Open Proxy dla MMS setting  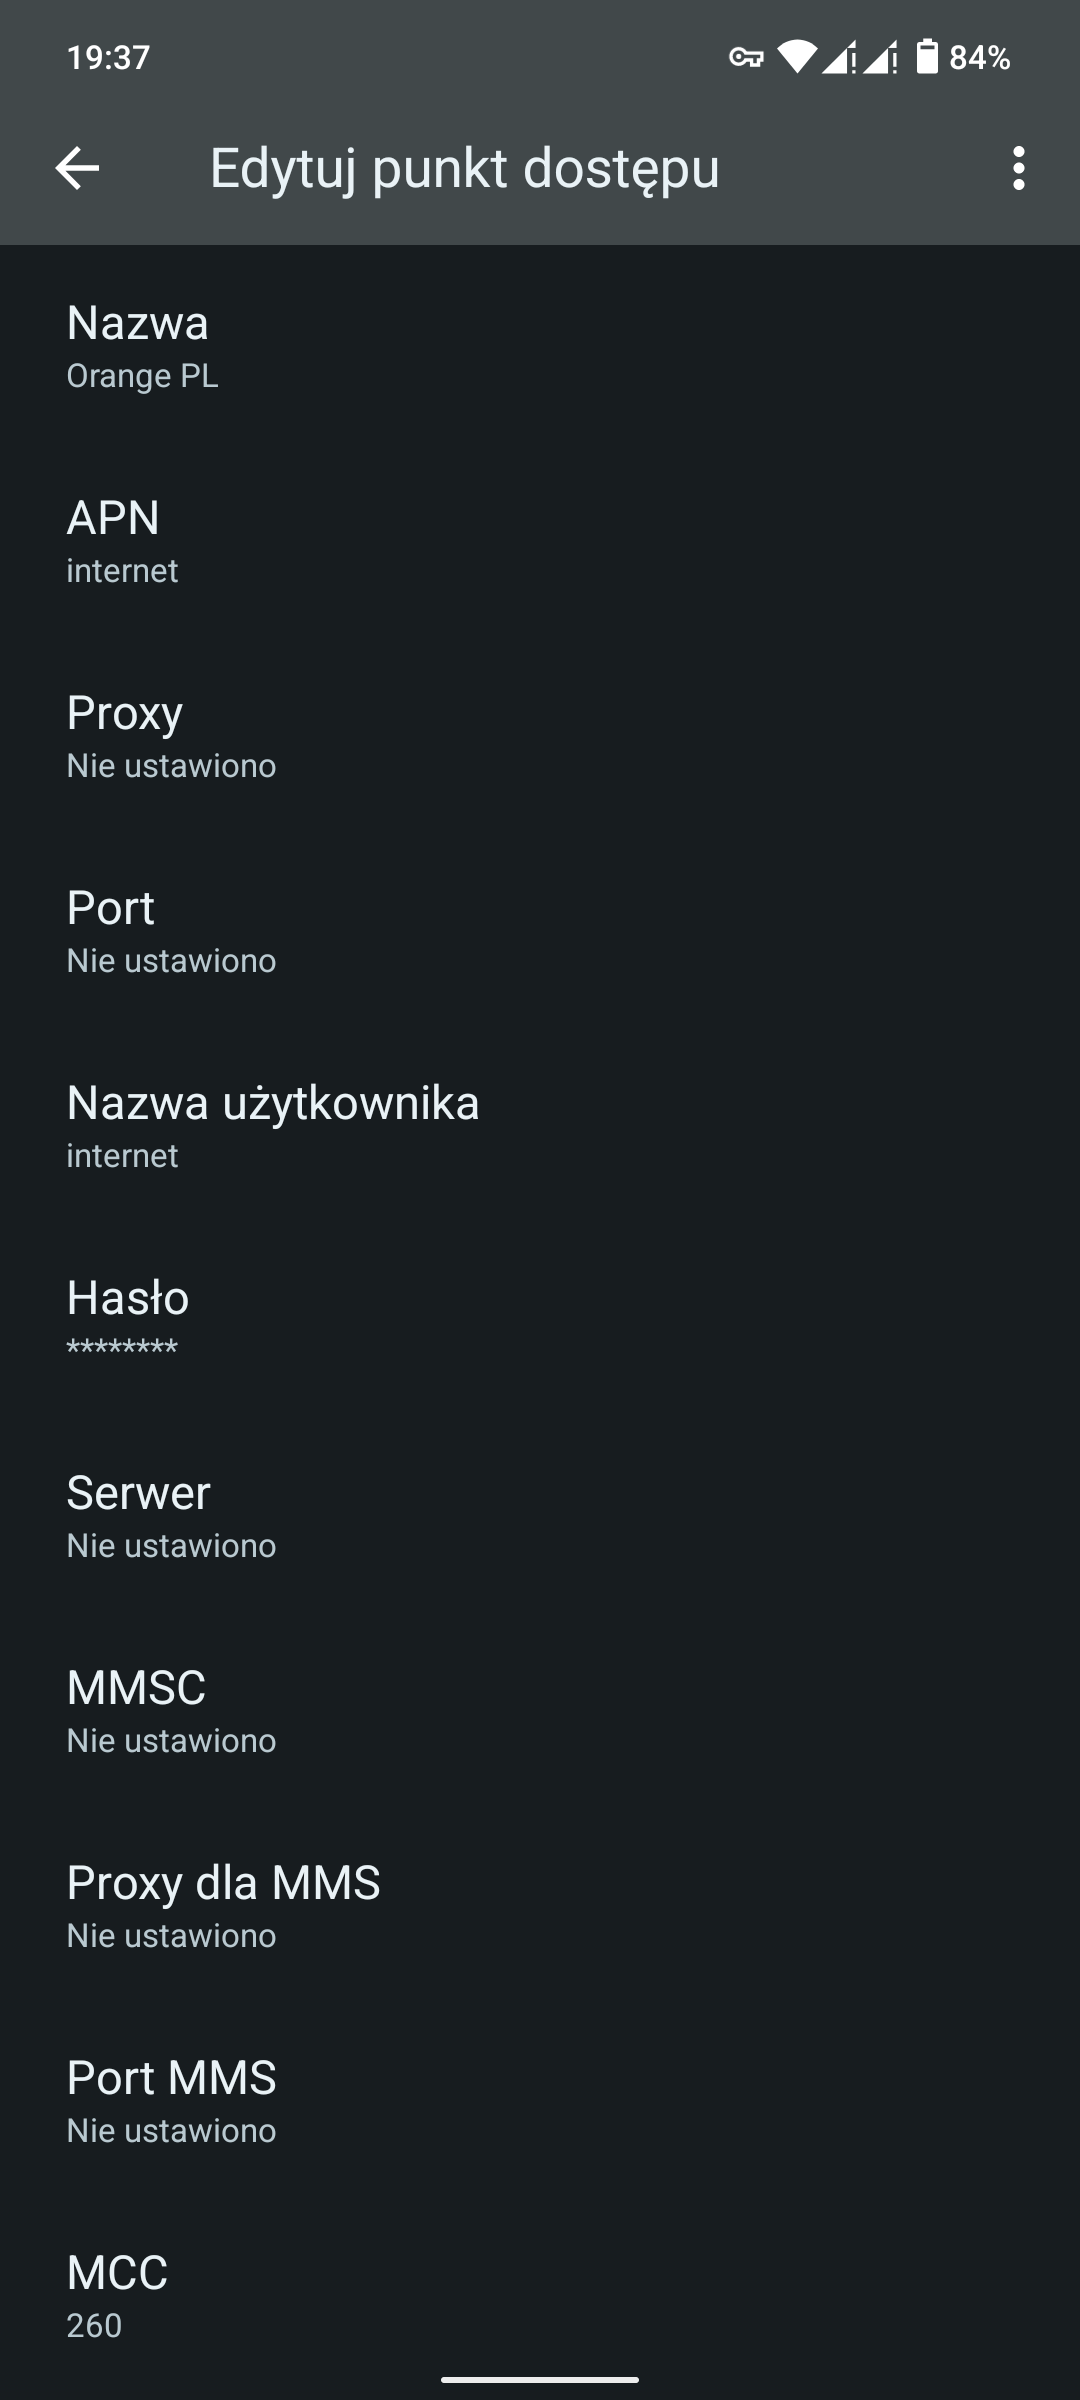coord(540,1905)
